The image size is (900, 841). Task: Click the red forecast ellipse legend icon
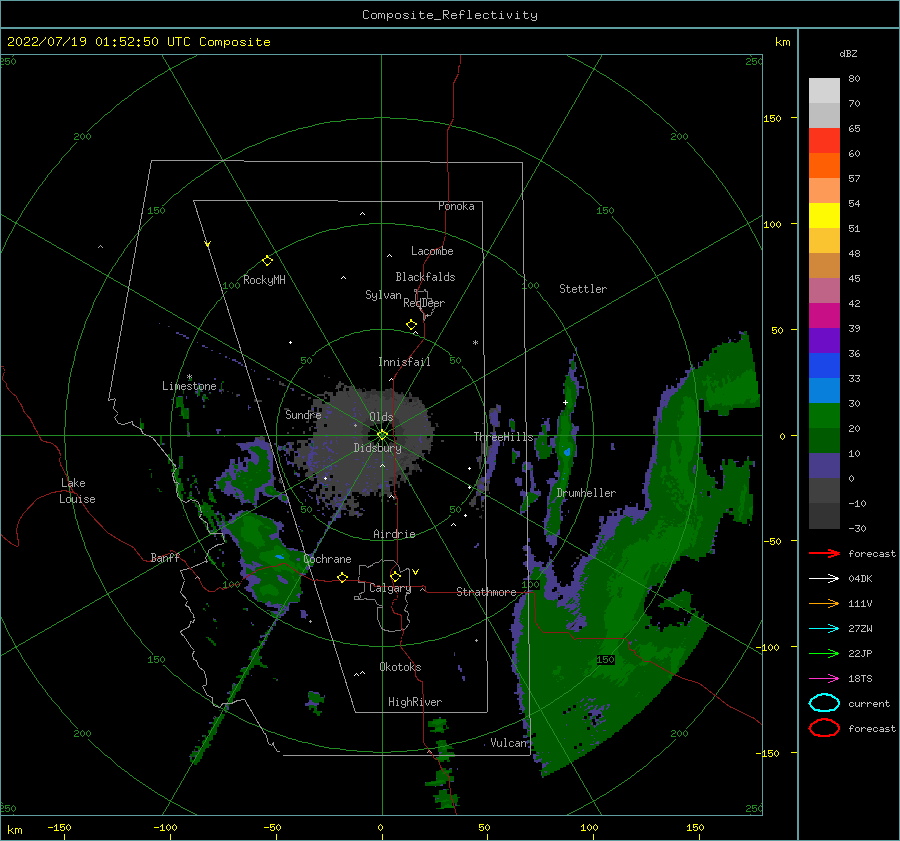[824, 728]
